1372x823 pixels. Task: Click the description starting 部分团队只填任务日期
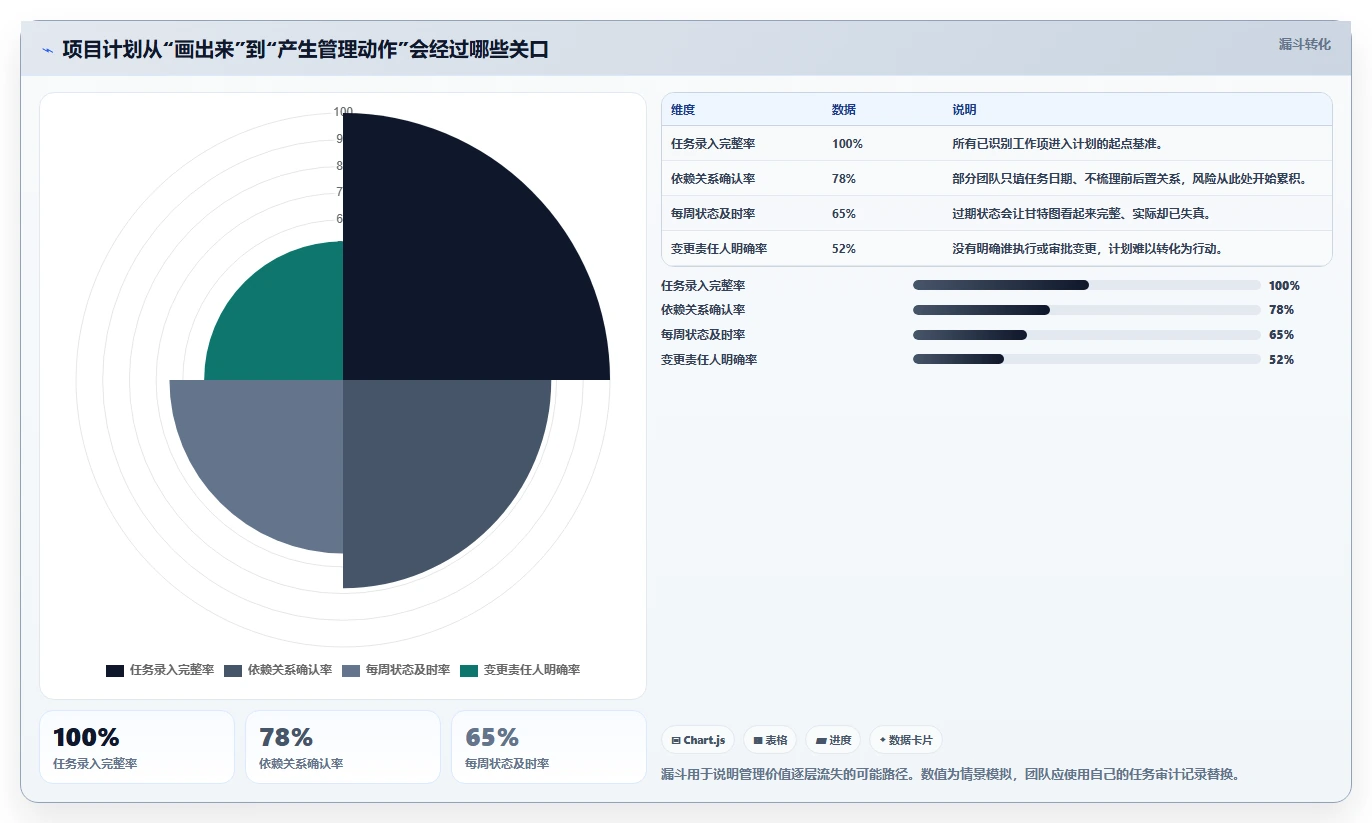(x=1129, y=179)
